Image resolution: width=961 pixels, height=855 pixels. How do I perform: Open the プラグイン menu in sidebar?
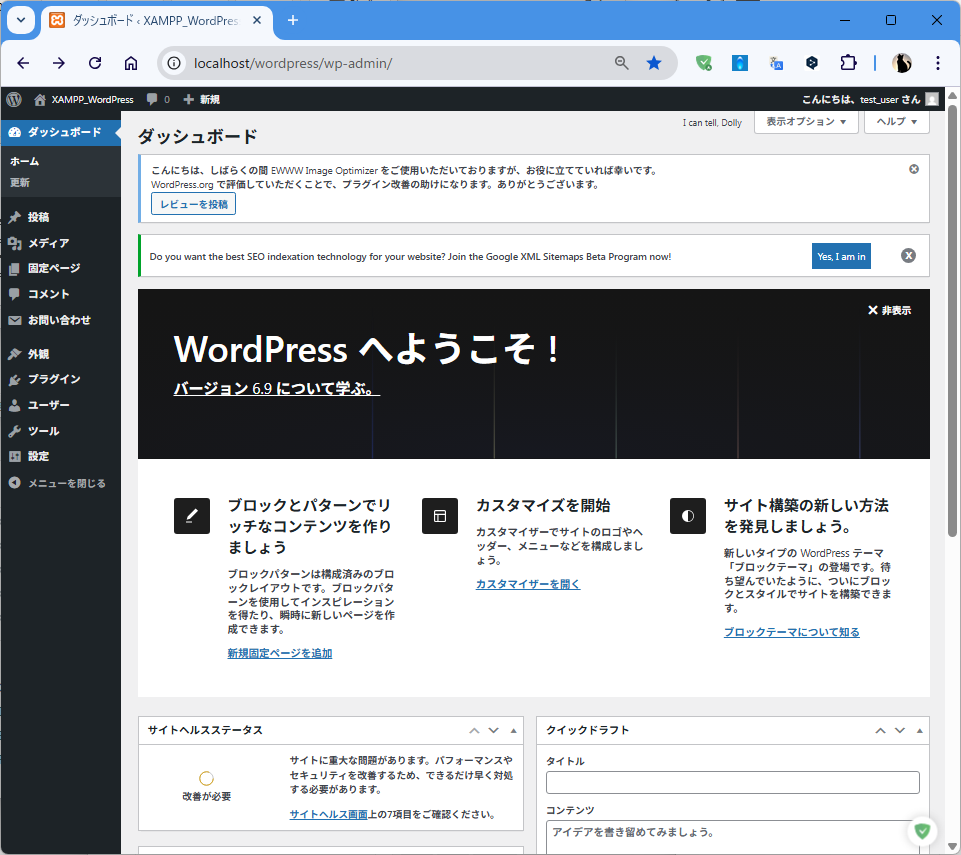pyautogui.click(x=54, y=380)
